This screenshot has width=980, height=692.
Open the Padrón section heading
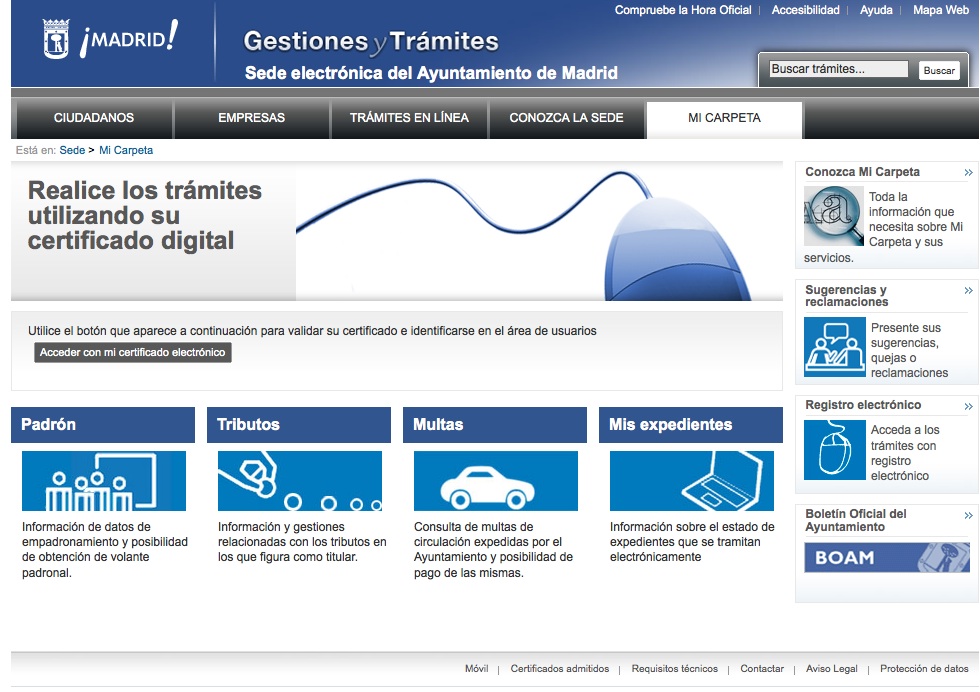pyautogui.click(x=103, y=425)
